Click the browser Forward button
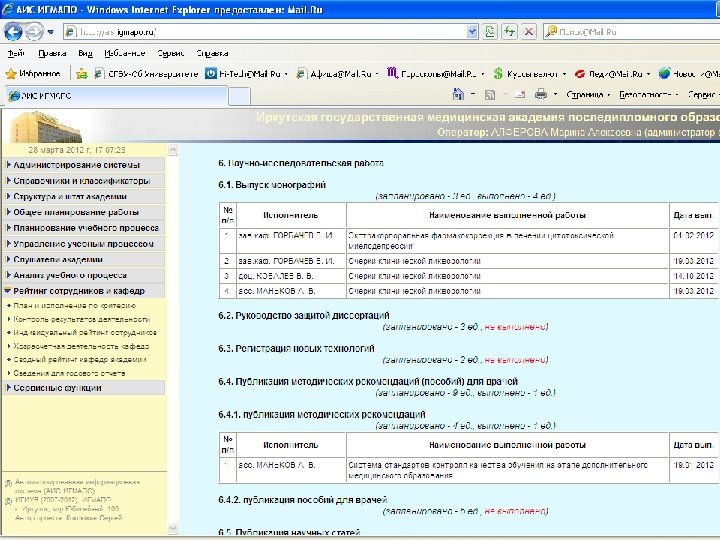Image resolution: width=720 pixels, height=540 pixels. pos(34,32)
